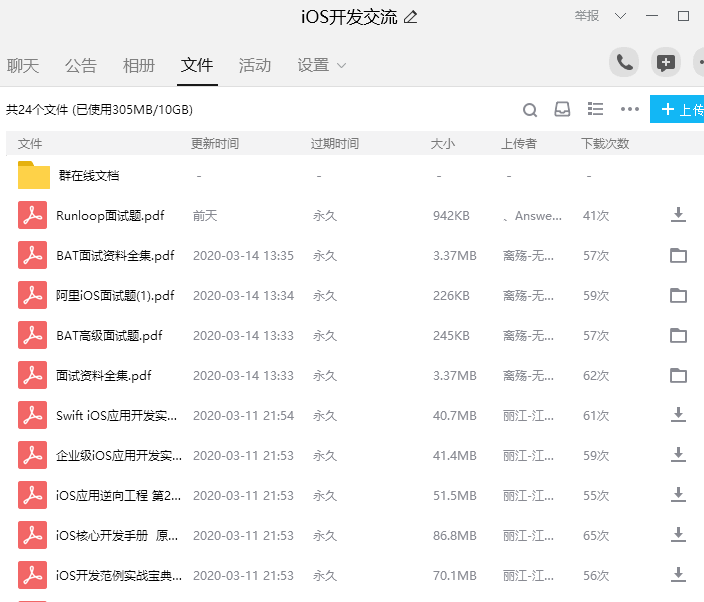Viewport: 704px width, 602px height.
Task: Switch to the 聊天 tab
Action: pos(23,66)
